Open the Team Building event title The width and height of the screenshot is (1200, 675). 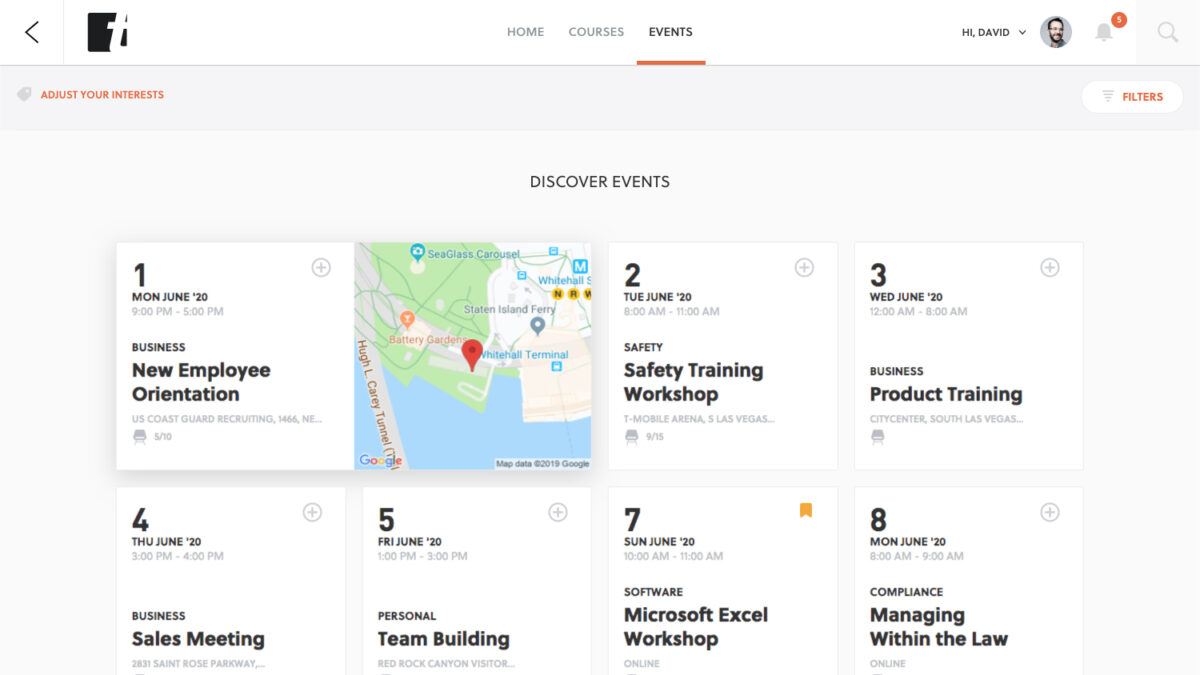[x=443, y=639]
